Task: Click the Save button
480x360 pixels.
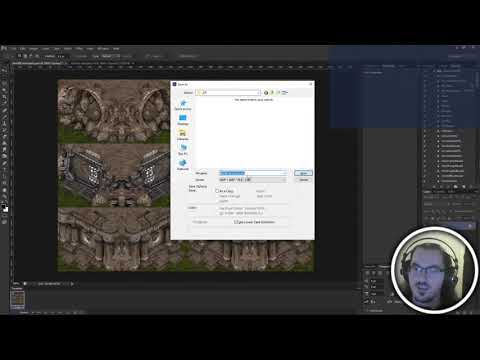Action: click(x=303, y=173)
